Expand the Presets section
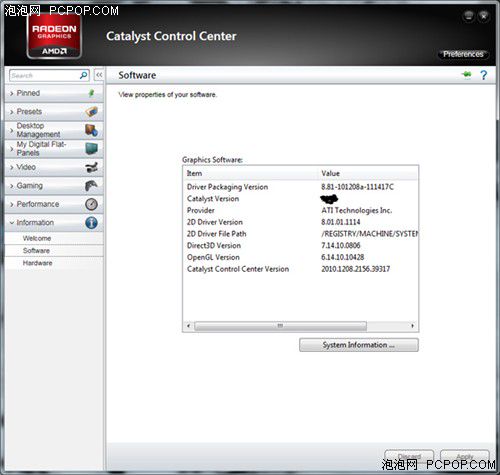The width and height of the screenshot is (500, 475). point(54,112)
